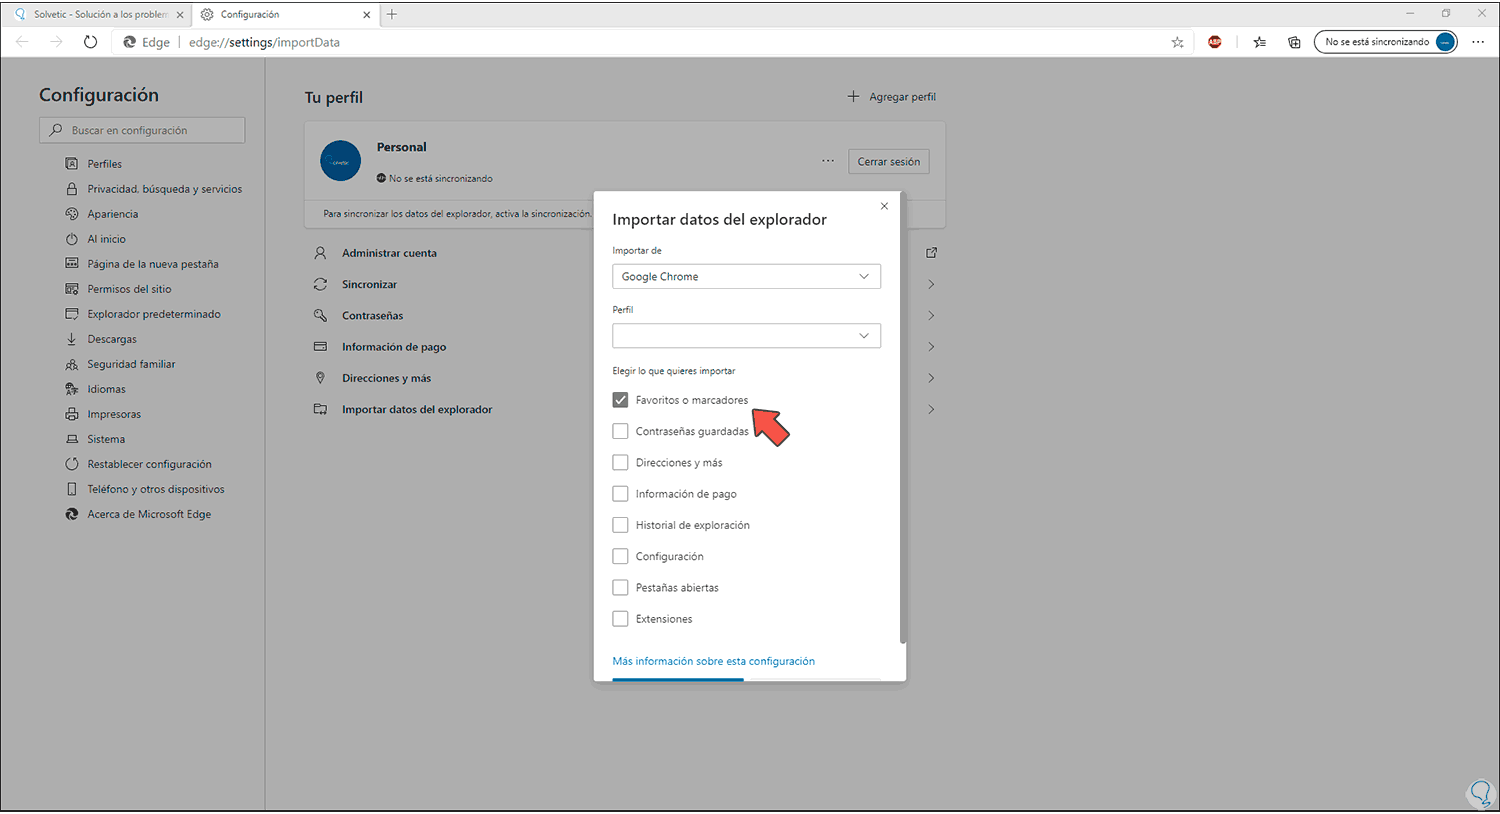Open a new tab with the plus icon

(392, 14)
